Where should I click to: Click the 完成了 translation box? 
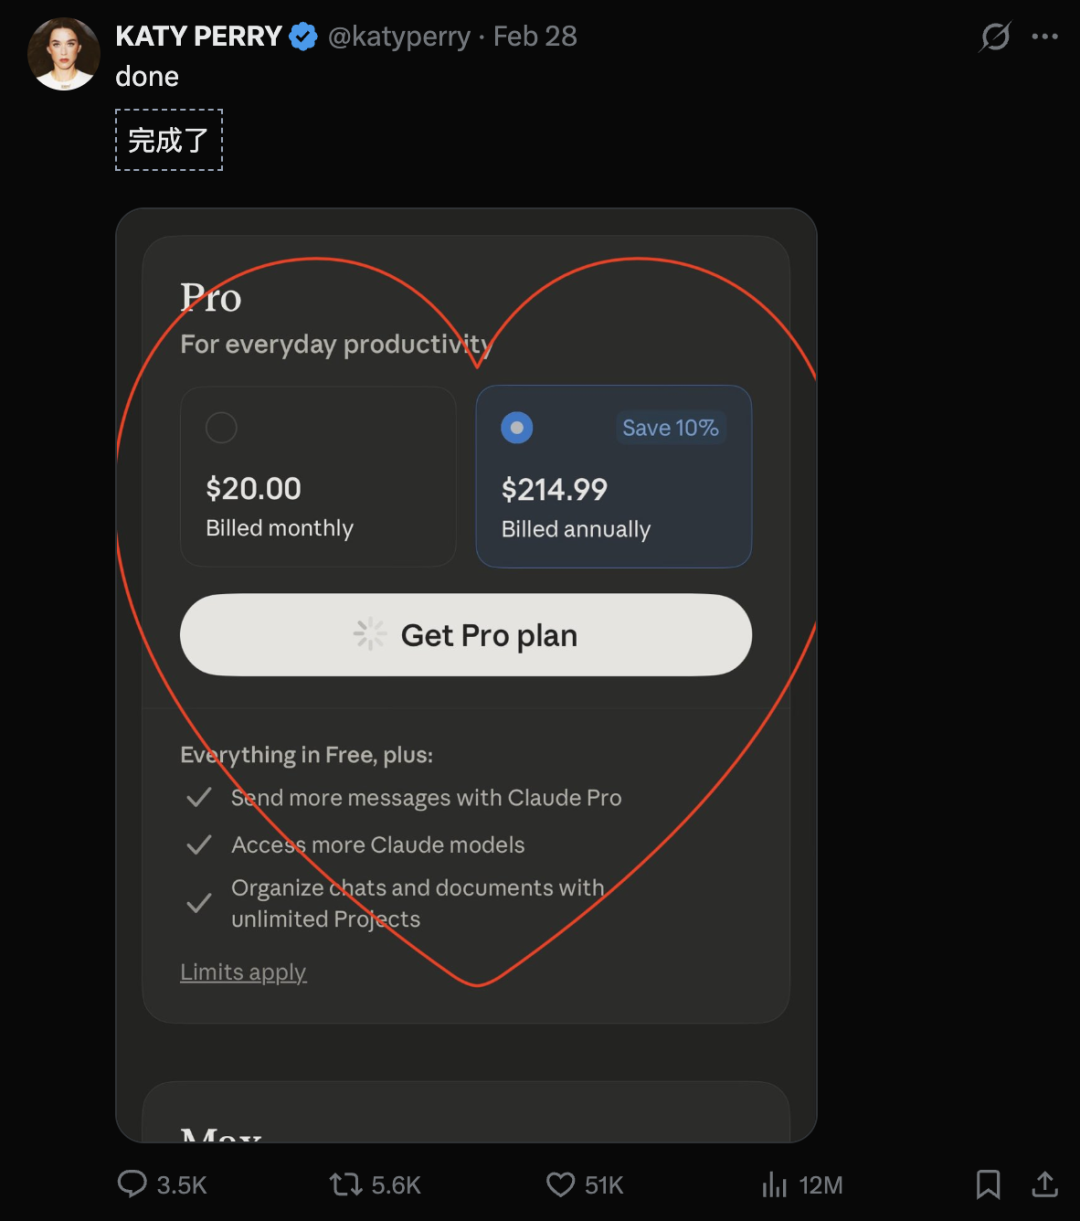(169, 140)
